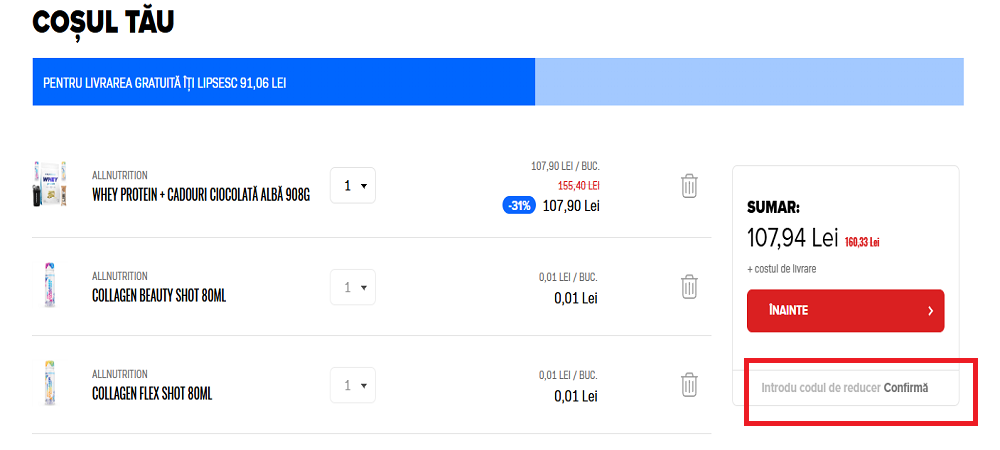Expand Collagen Flex Shot quantity selector
Screen dimensions: 1000x450
pos(353,385)
